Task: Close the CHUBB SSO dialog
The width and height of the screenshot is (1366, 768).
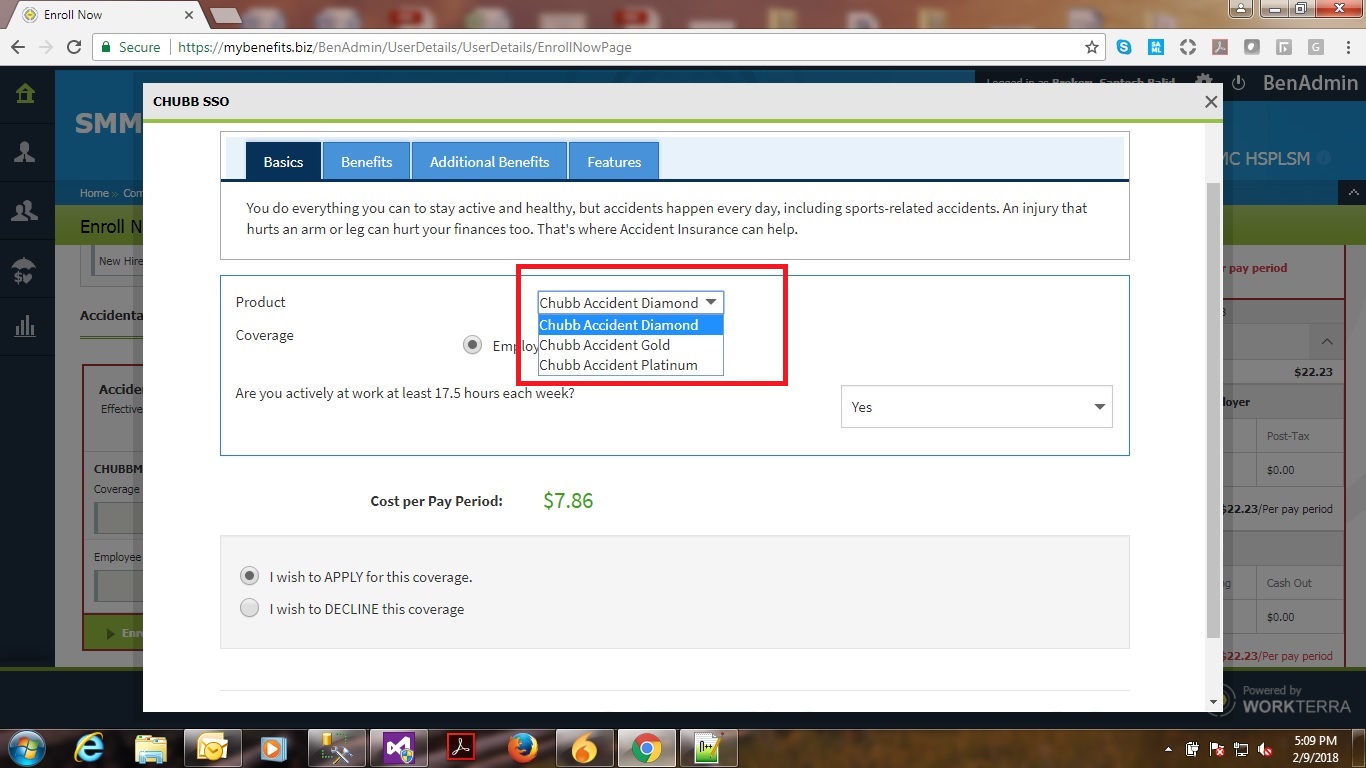Action: pyautogui.click(x=1211, y=102)
